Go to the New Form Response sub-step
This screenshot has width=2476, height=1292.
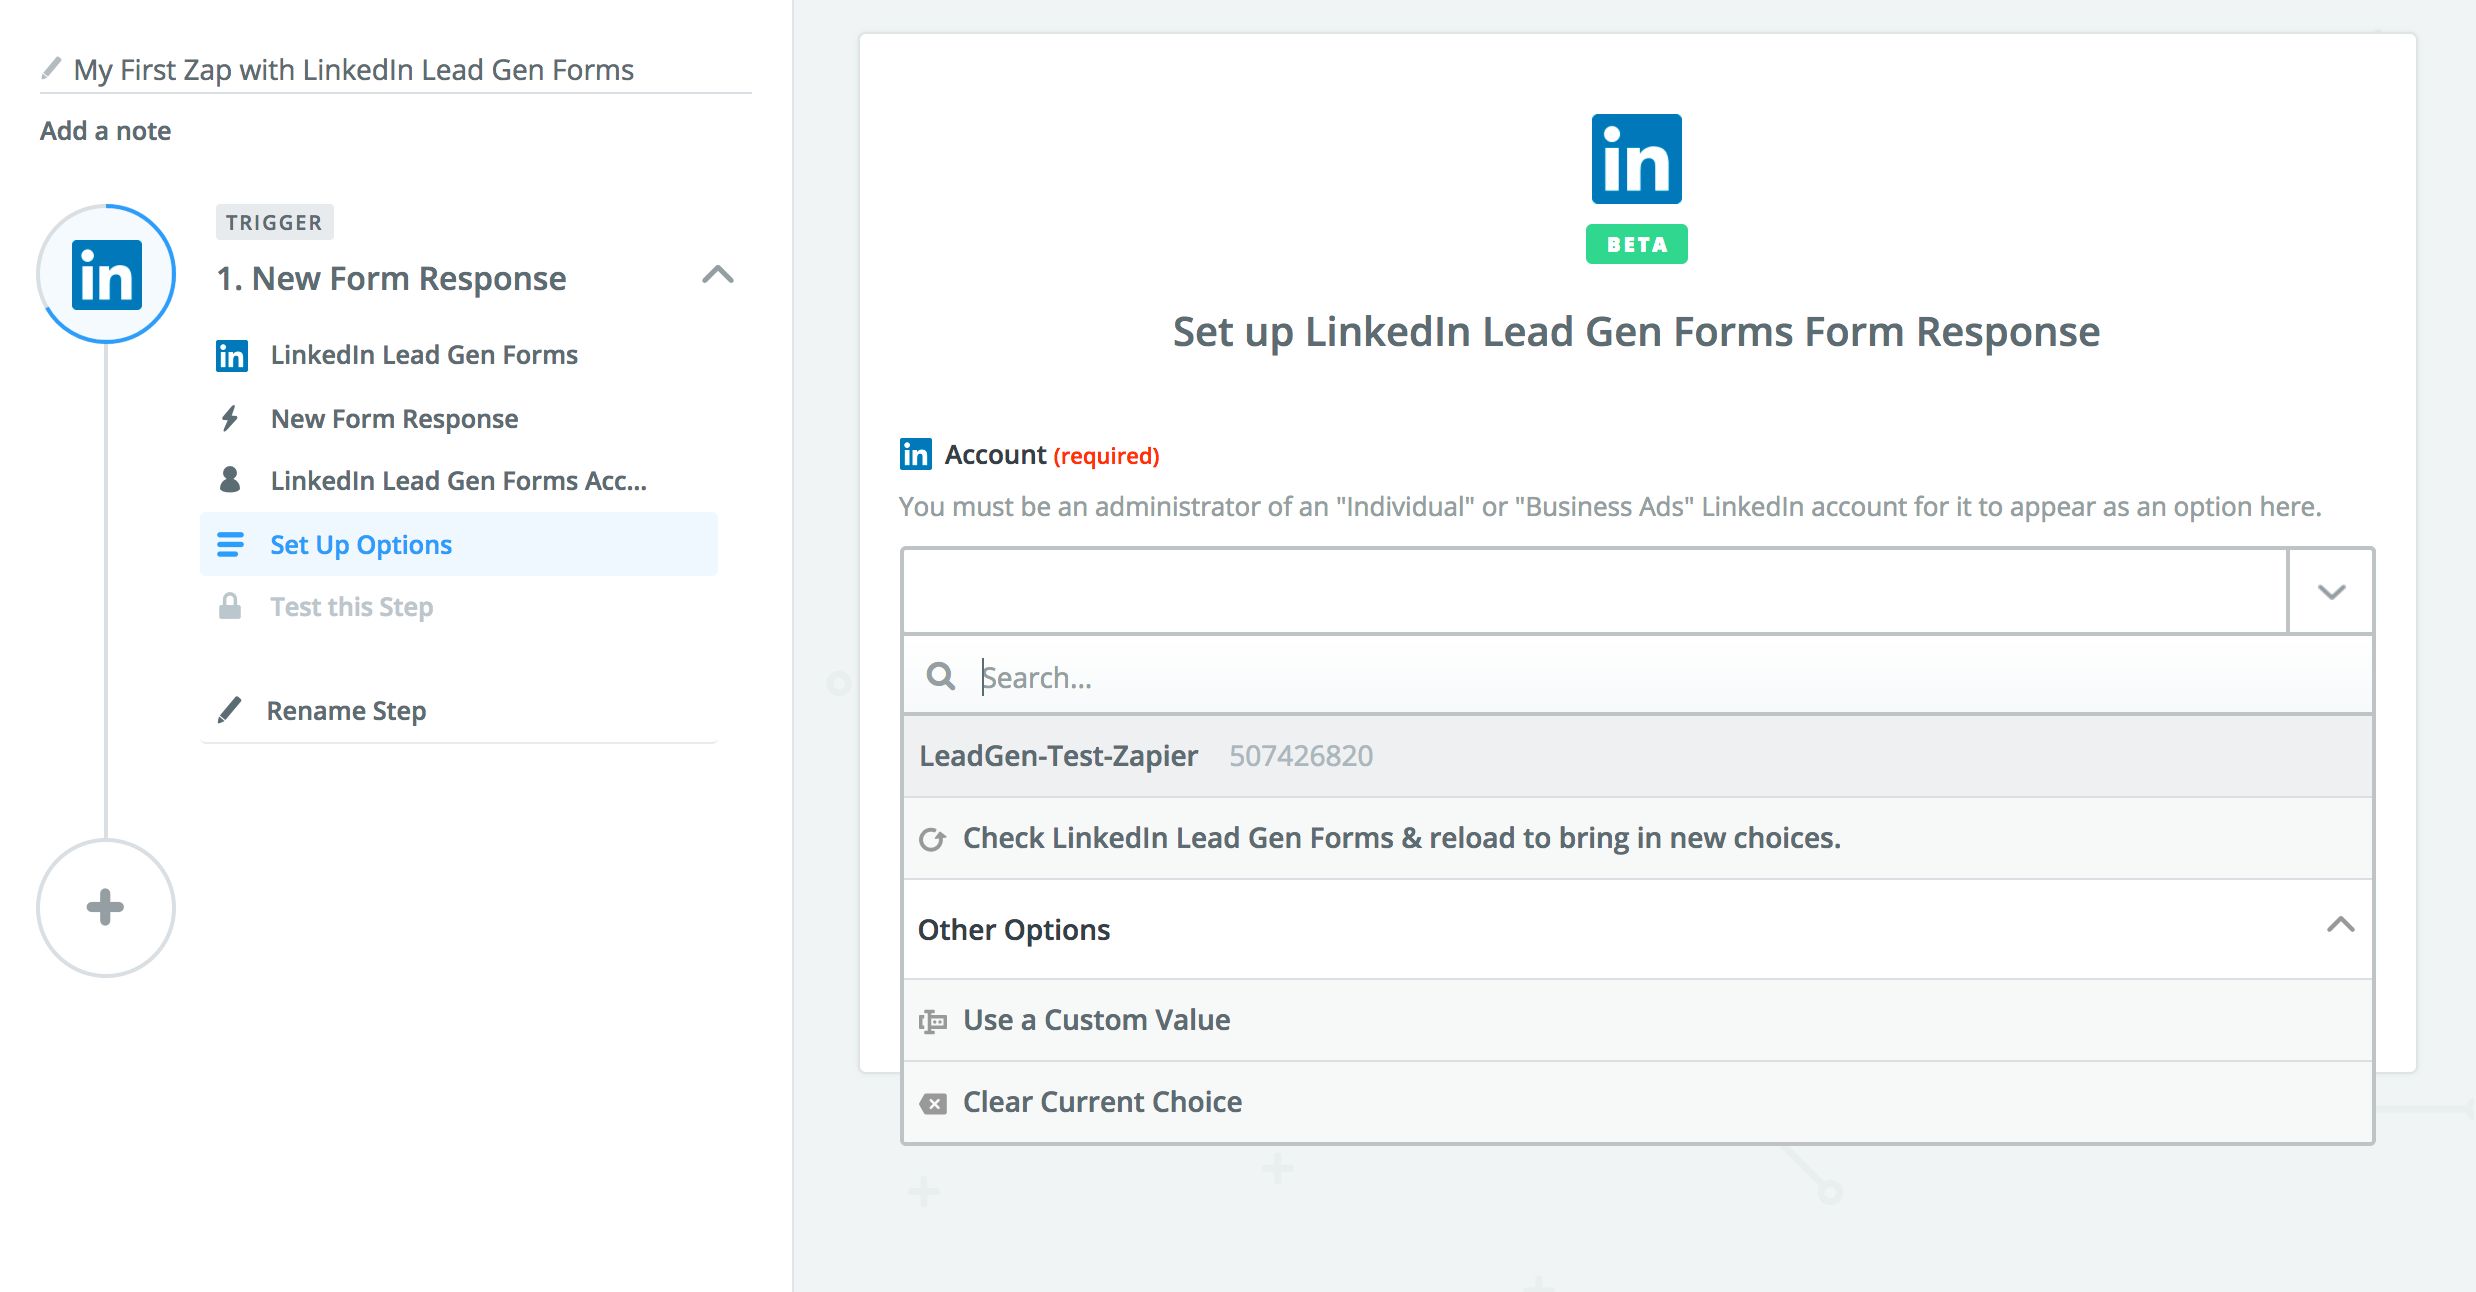point(394,419)
